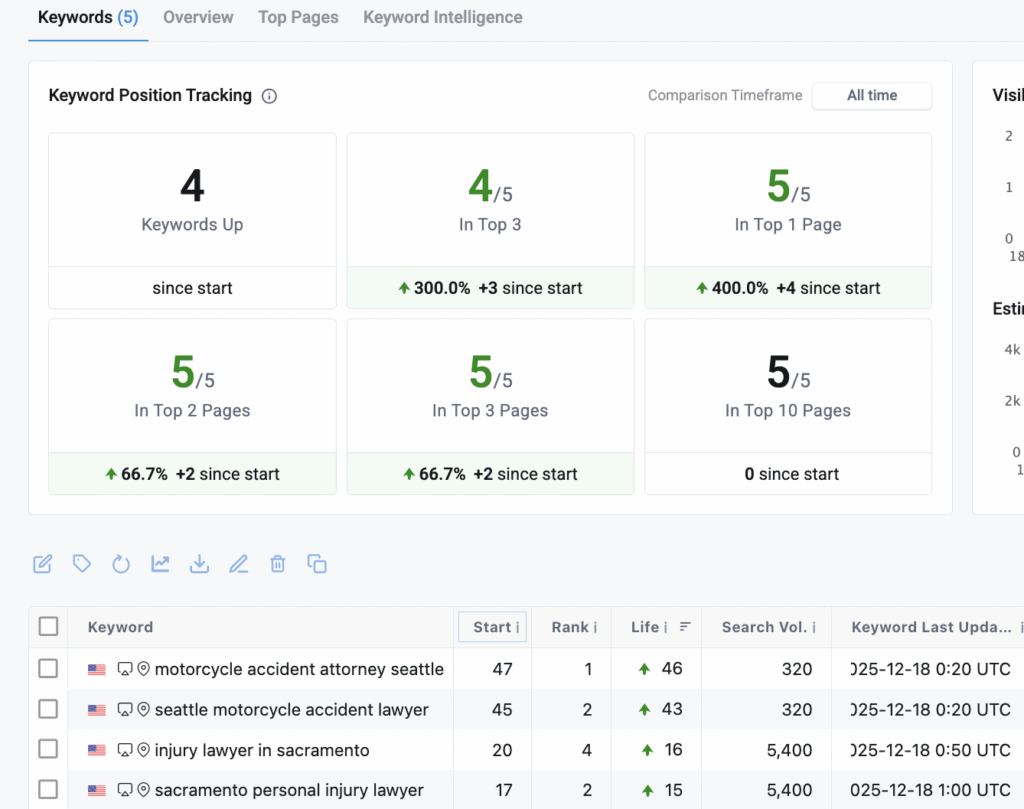Toggle sorting on the Start column

492,626
